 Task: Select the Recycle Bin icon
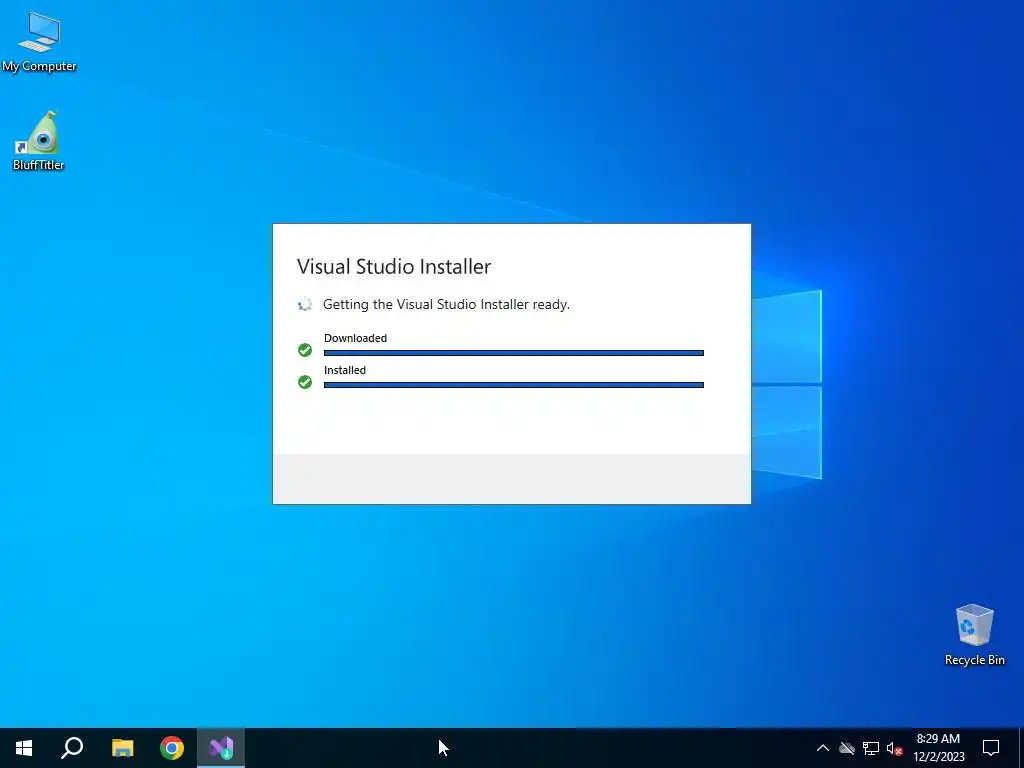tap(974, 635)
